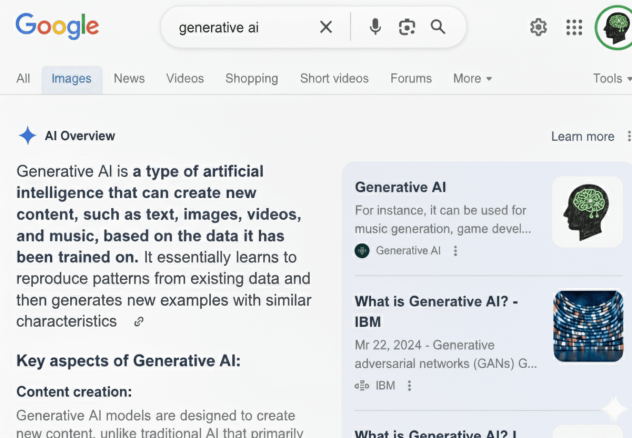This screenshot has width=632, height=438.
Task: Open the Short videos tab
Action: tap(334, 78)
